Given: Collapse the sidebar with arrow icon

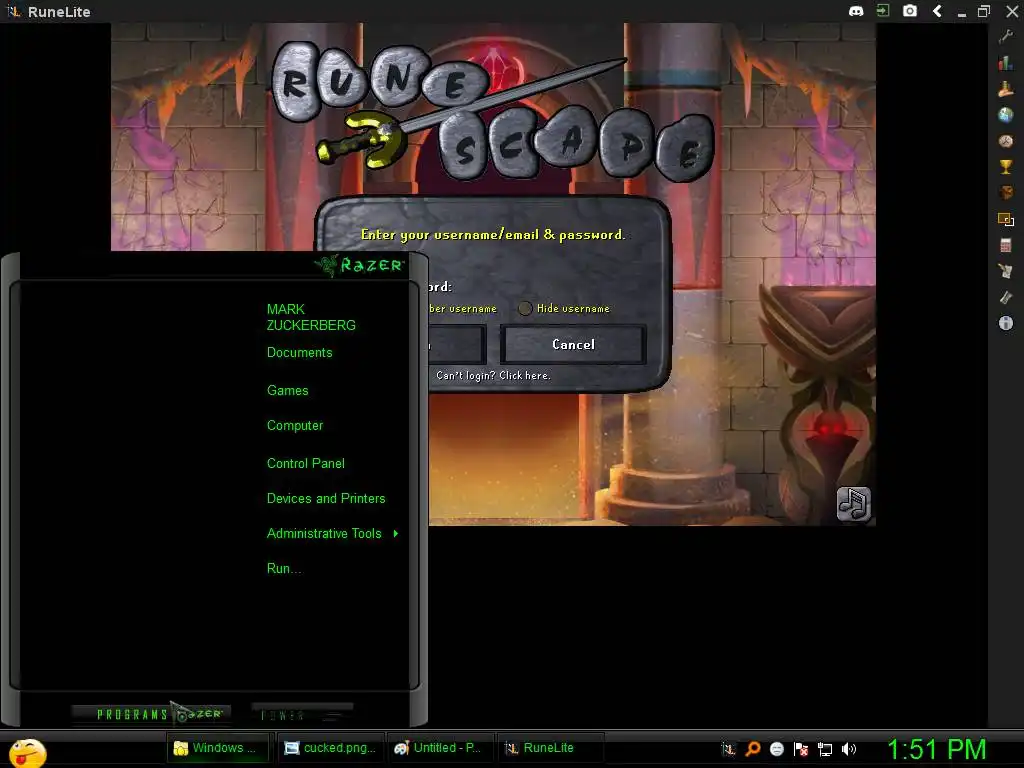Looking at the screenshot, I should (937, 11).
